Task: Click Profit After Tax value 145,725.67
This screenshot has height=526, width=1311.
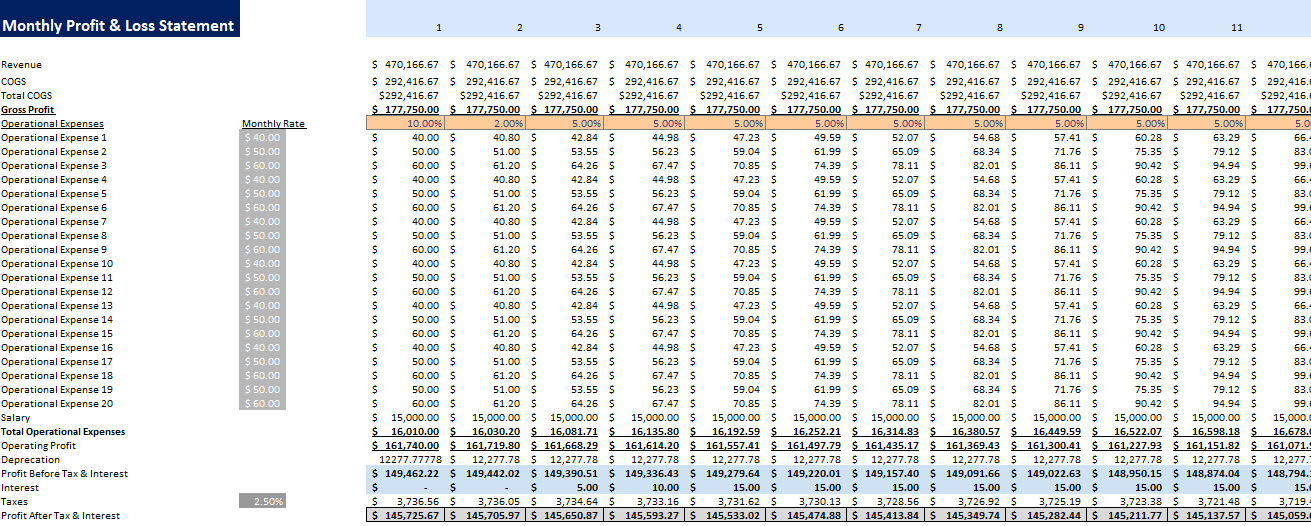Action: point(407,515)
